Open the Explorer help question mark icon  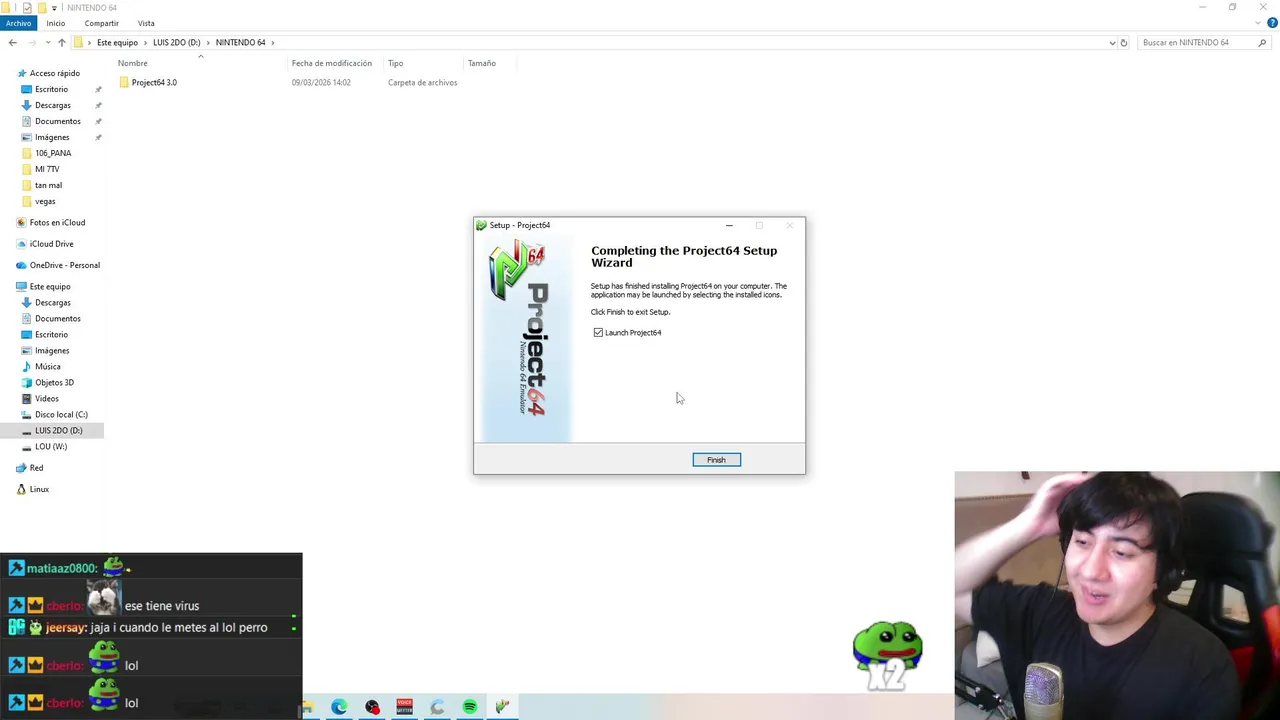1272,23
